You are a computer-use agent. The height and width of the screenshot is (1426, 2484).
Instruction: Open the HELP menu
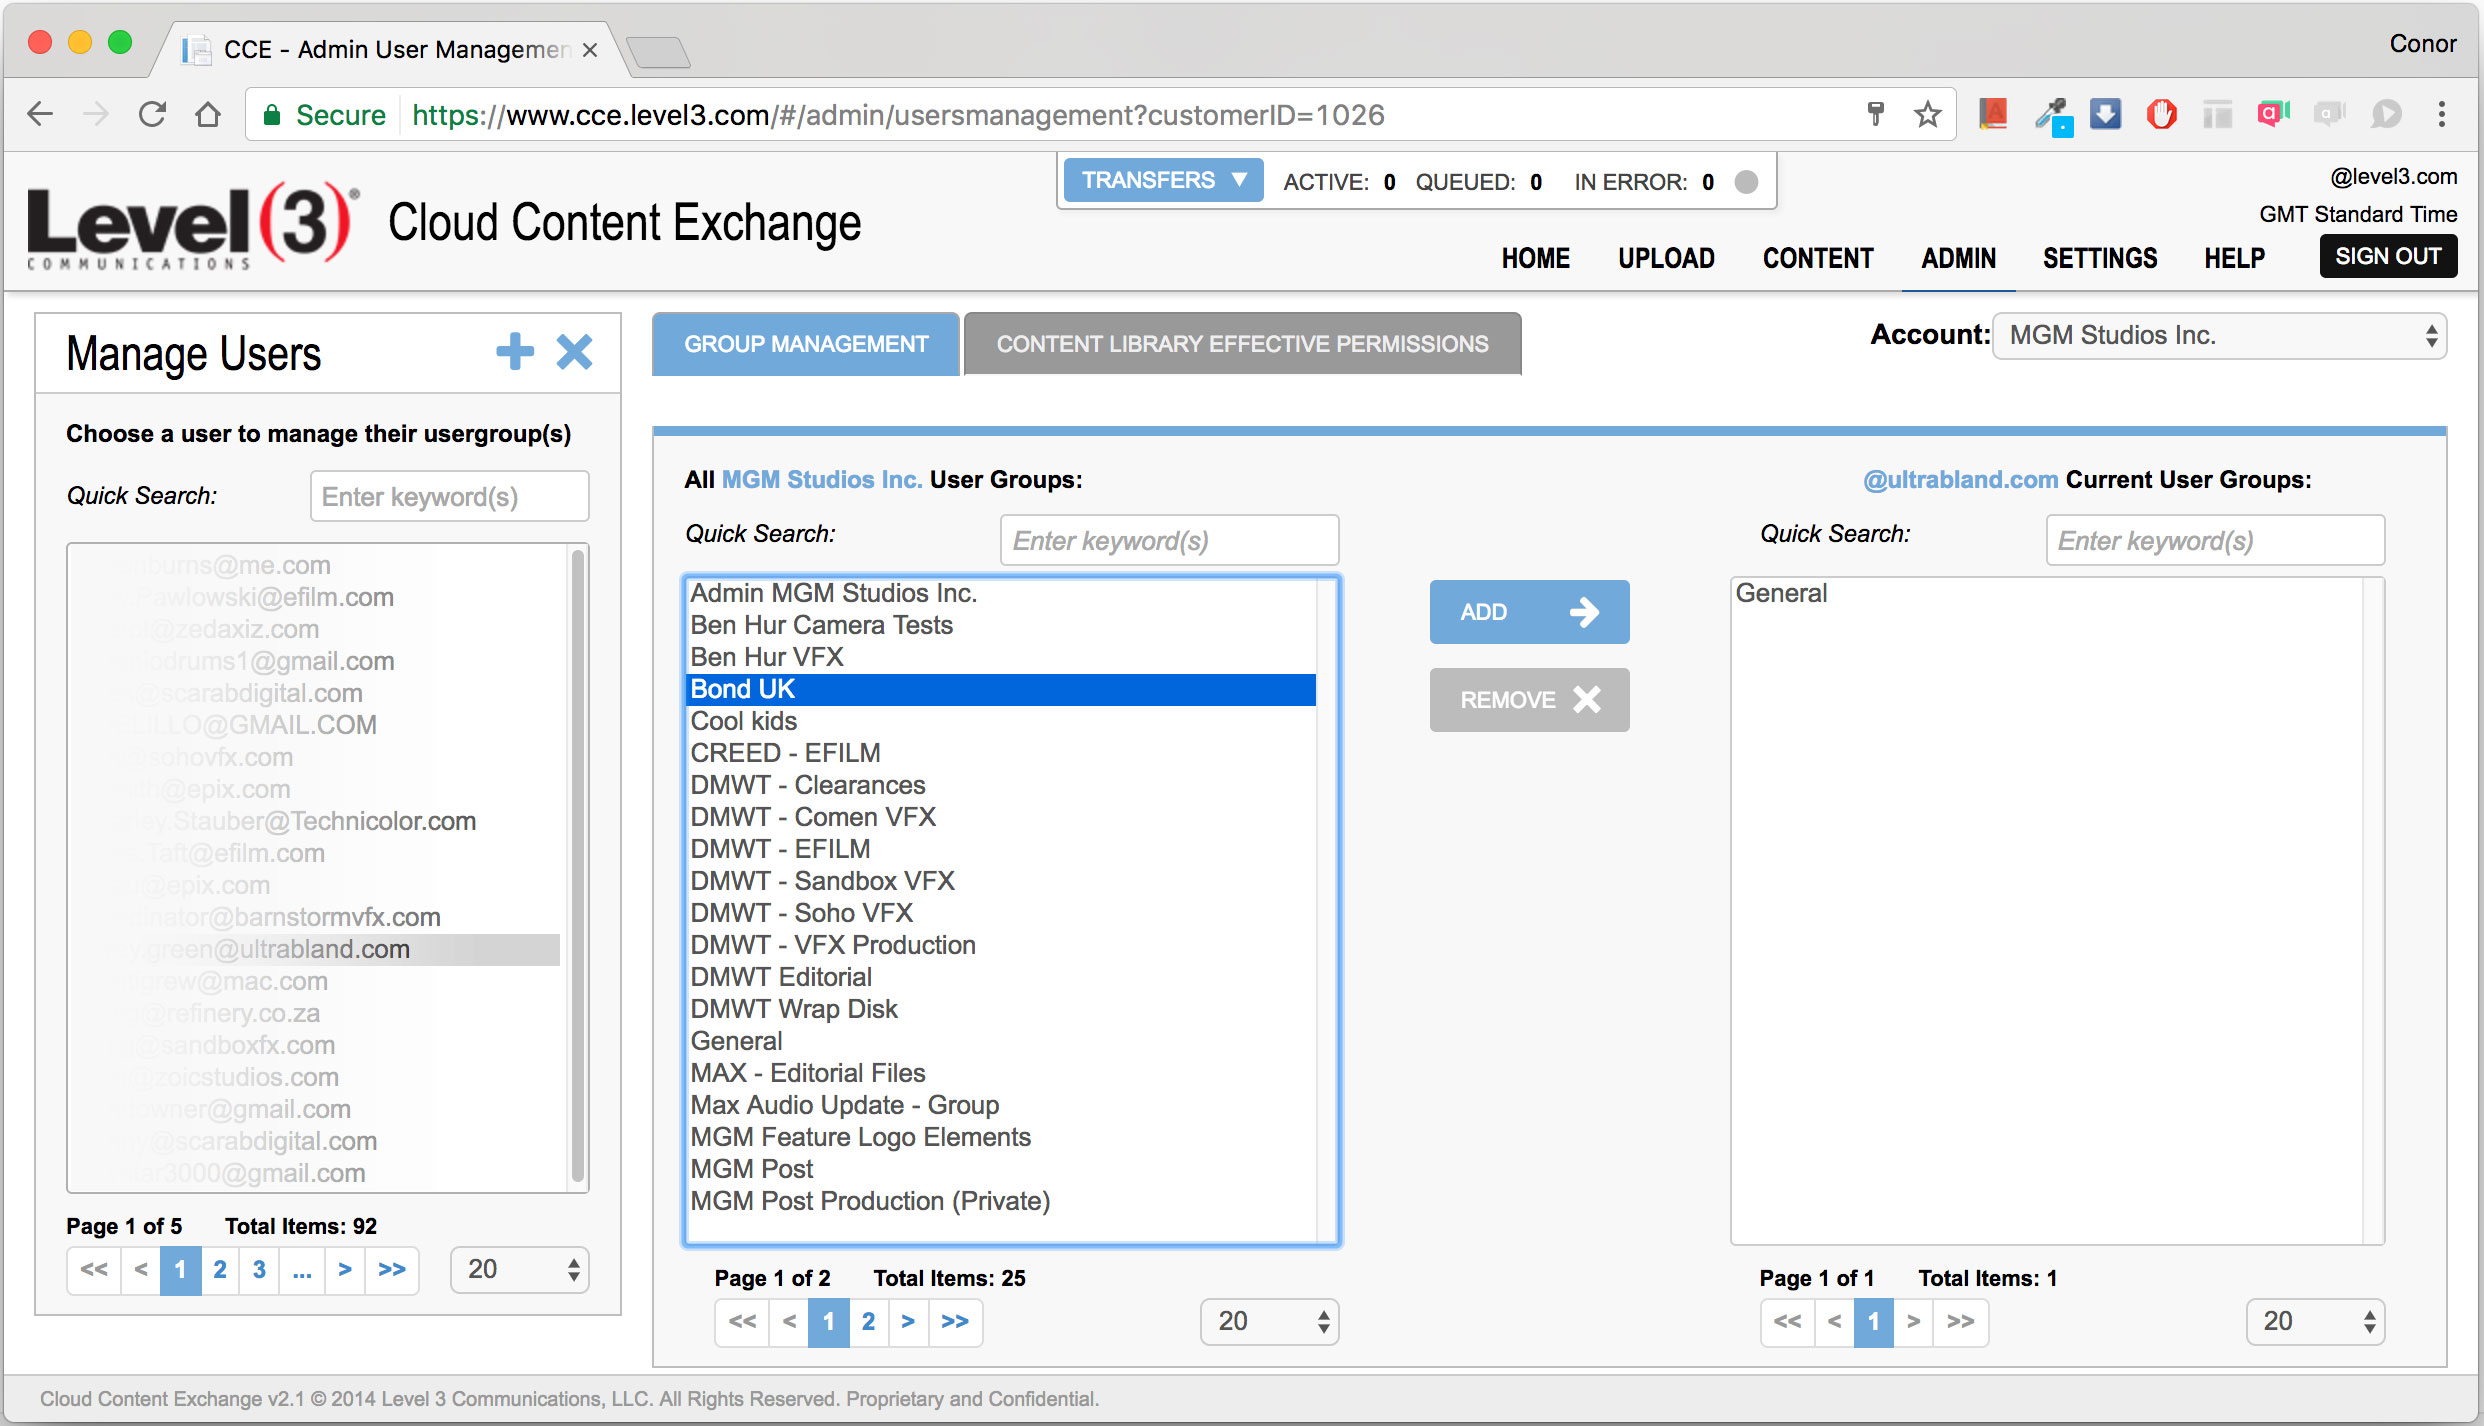point(2234,258)
